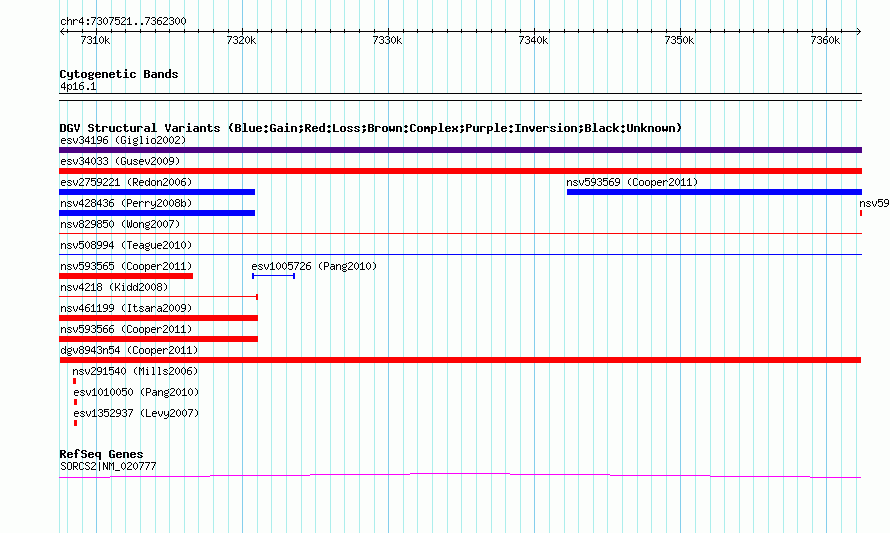
Task: Click the thin red line under nsv829850
Action: tap(460, 233)
